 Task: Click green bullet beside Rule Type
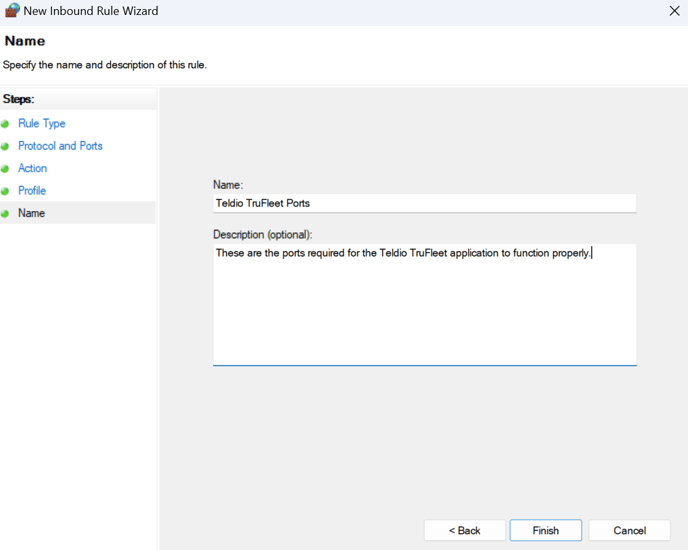[5, 124]
